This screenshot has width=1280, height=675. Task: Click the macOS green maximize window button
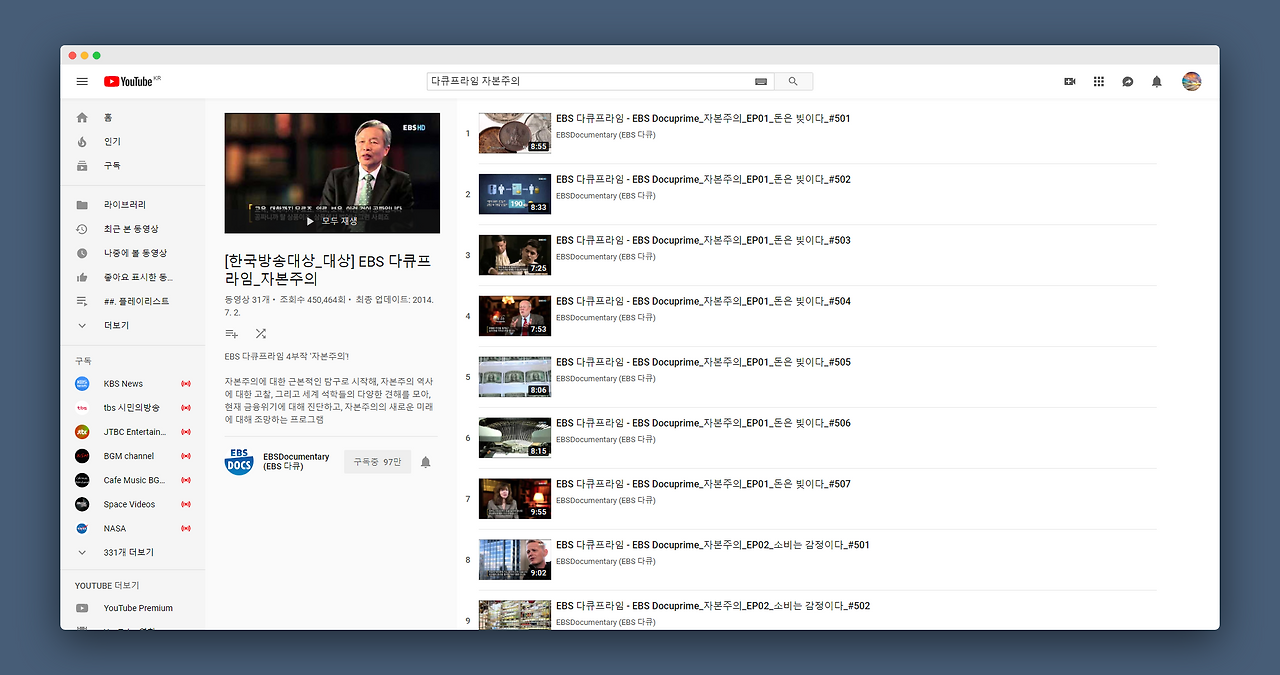click(96, 55)
